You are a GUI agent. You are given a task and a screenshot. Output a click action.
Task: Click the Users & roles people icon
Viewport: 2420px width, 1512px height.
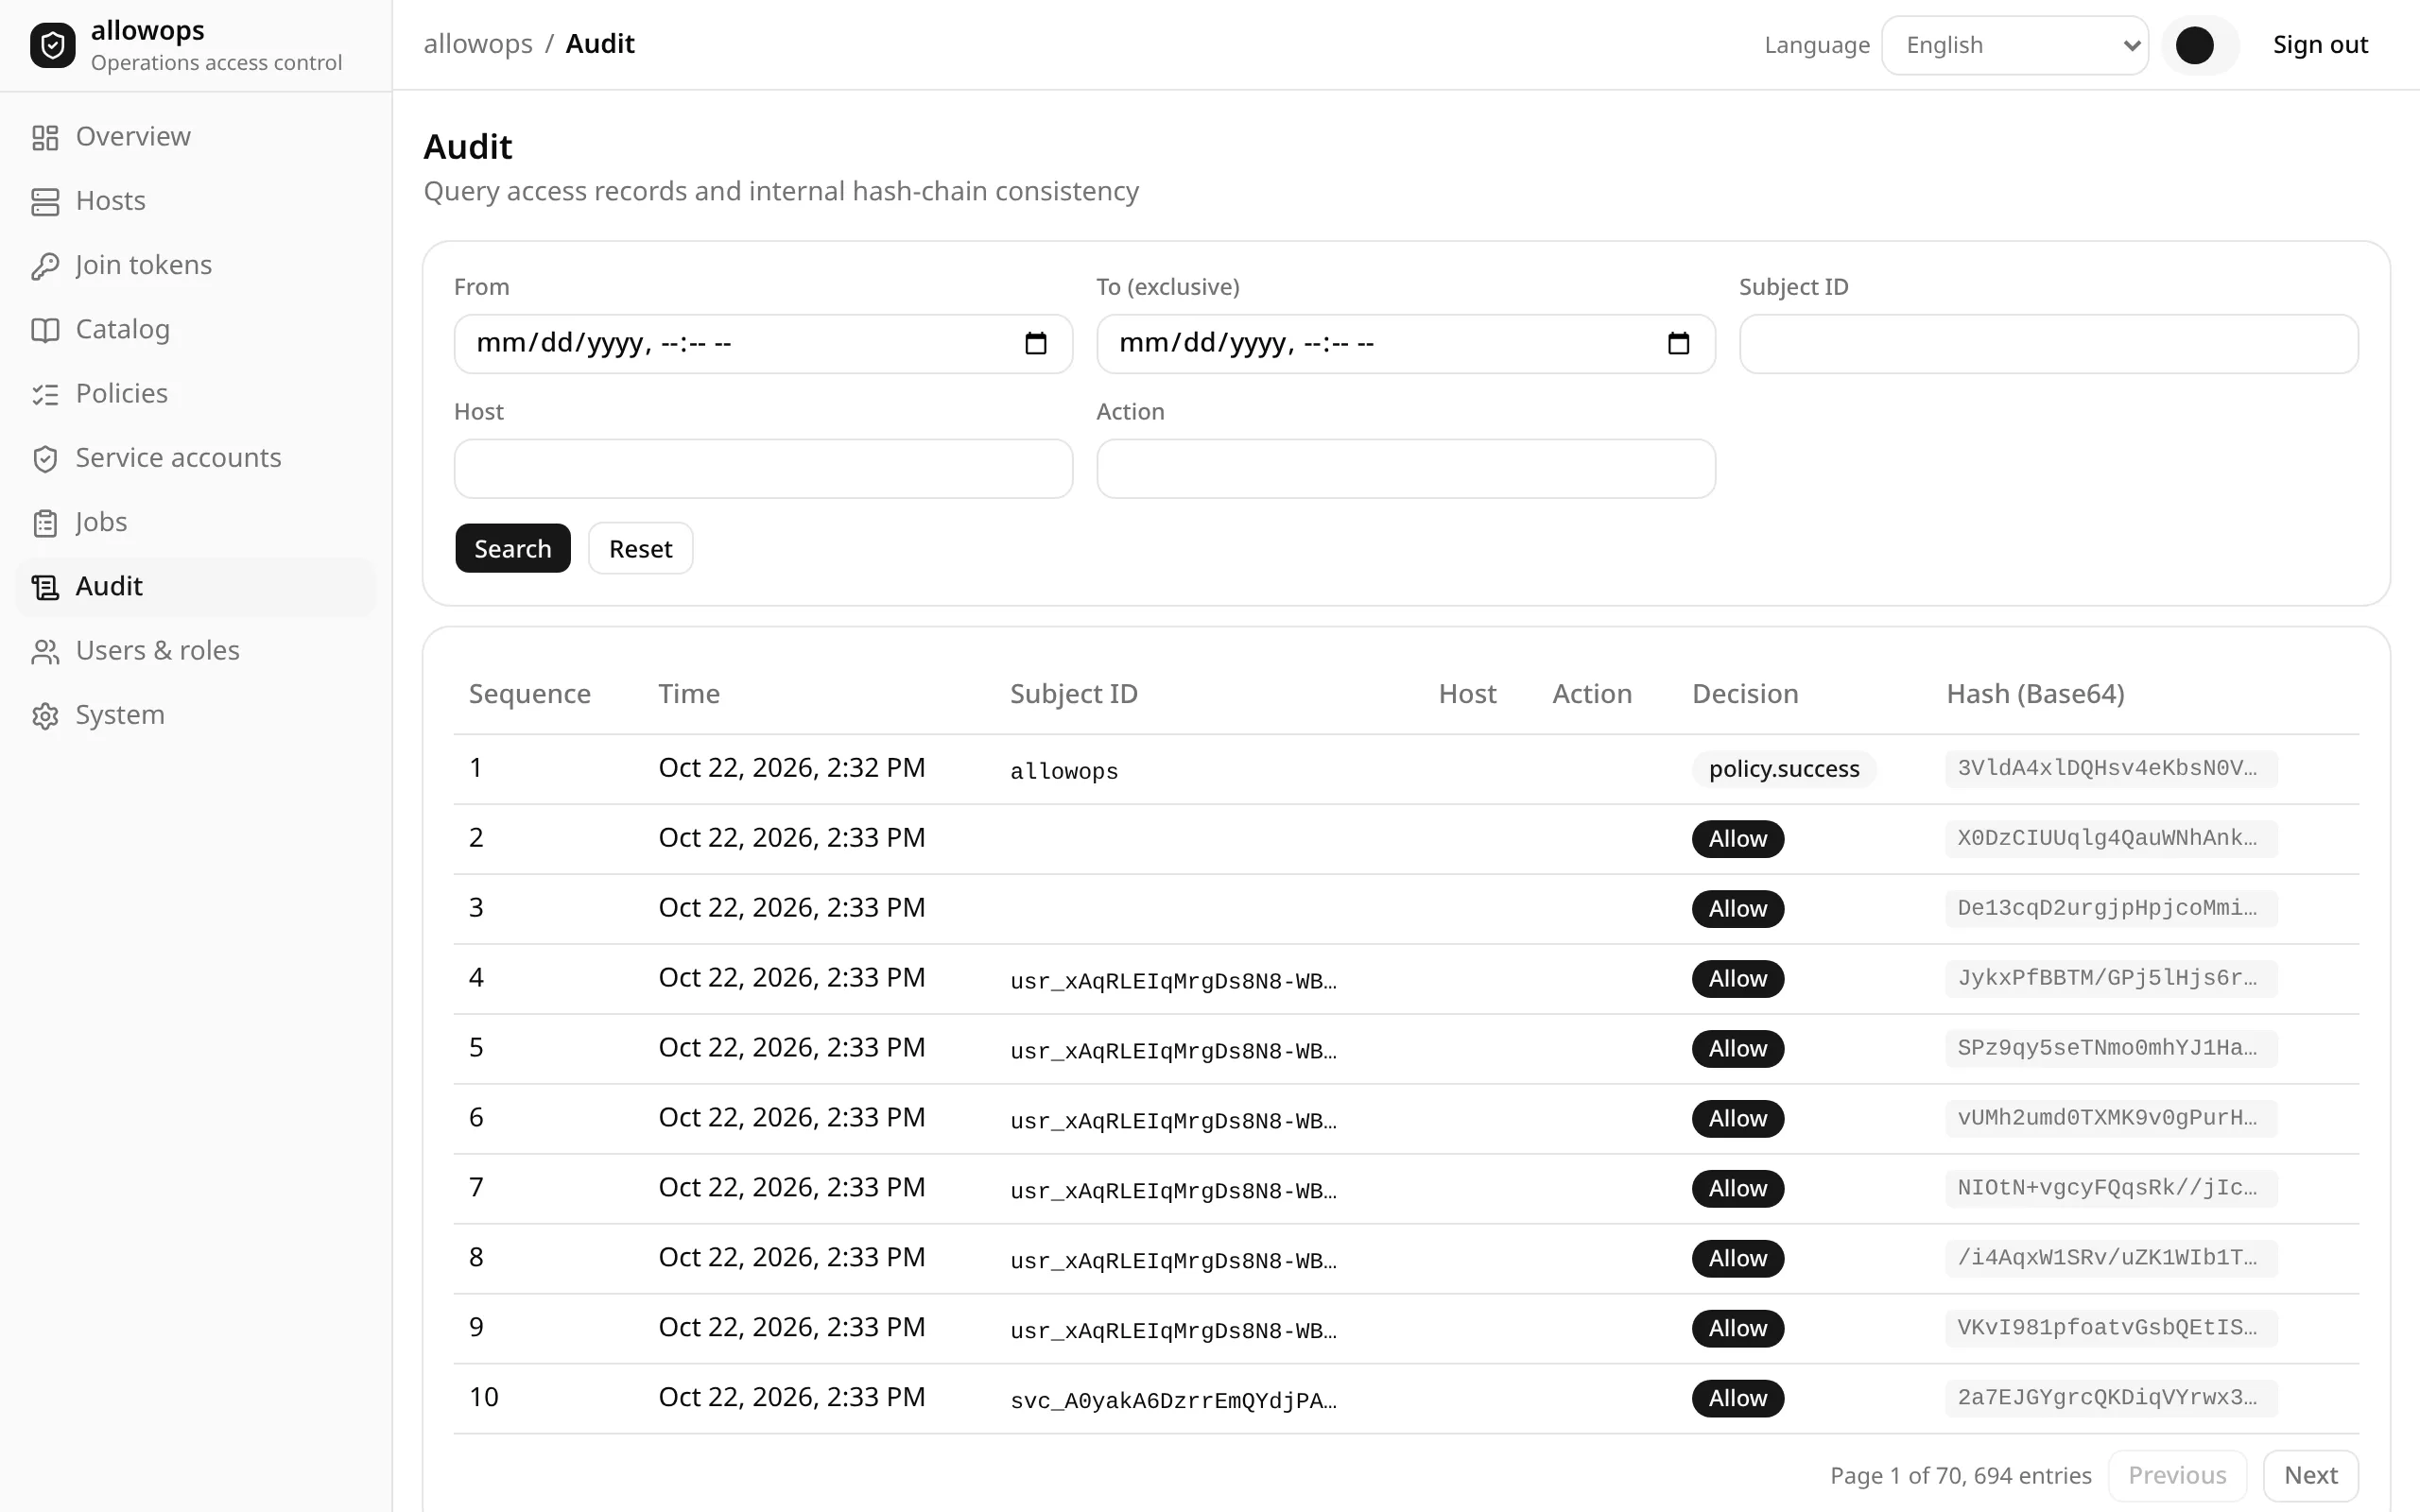pos(45,651)
